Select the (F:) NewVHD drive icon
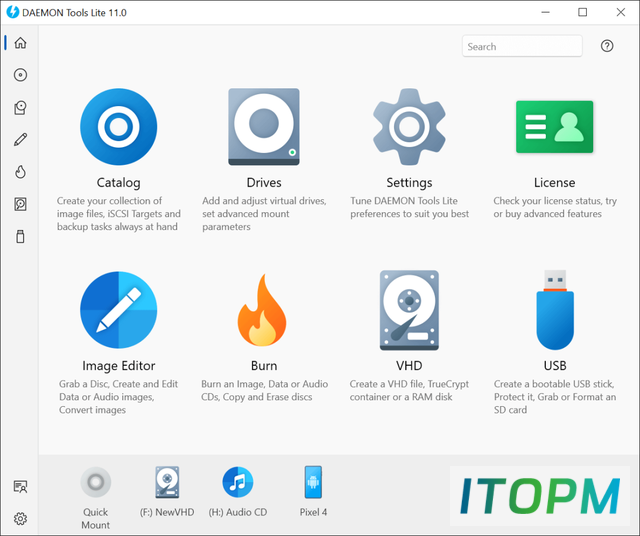 167,482
